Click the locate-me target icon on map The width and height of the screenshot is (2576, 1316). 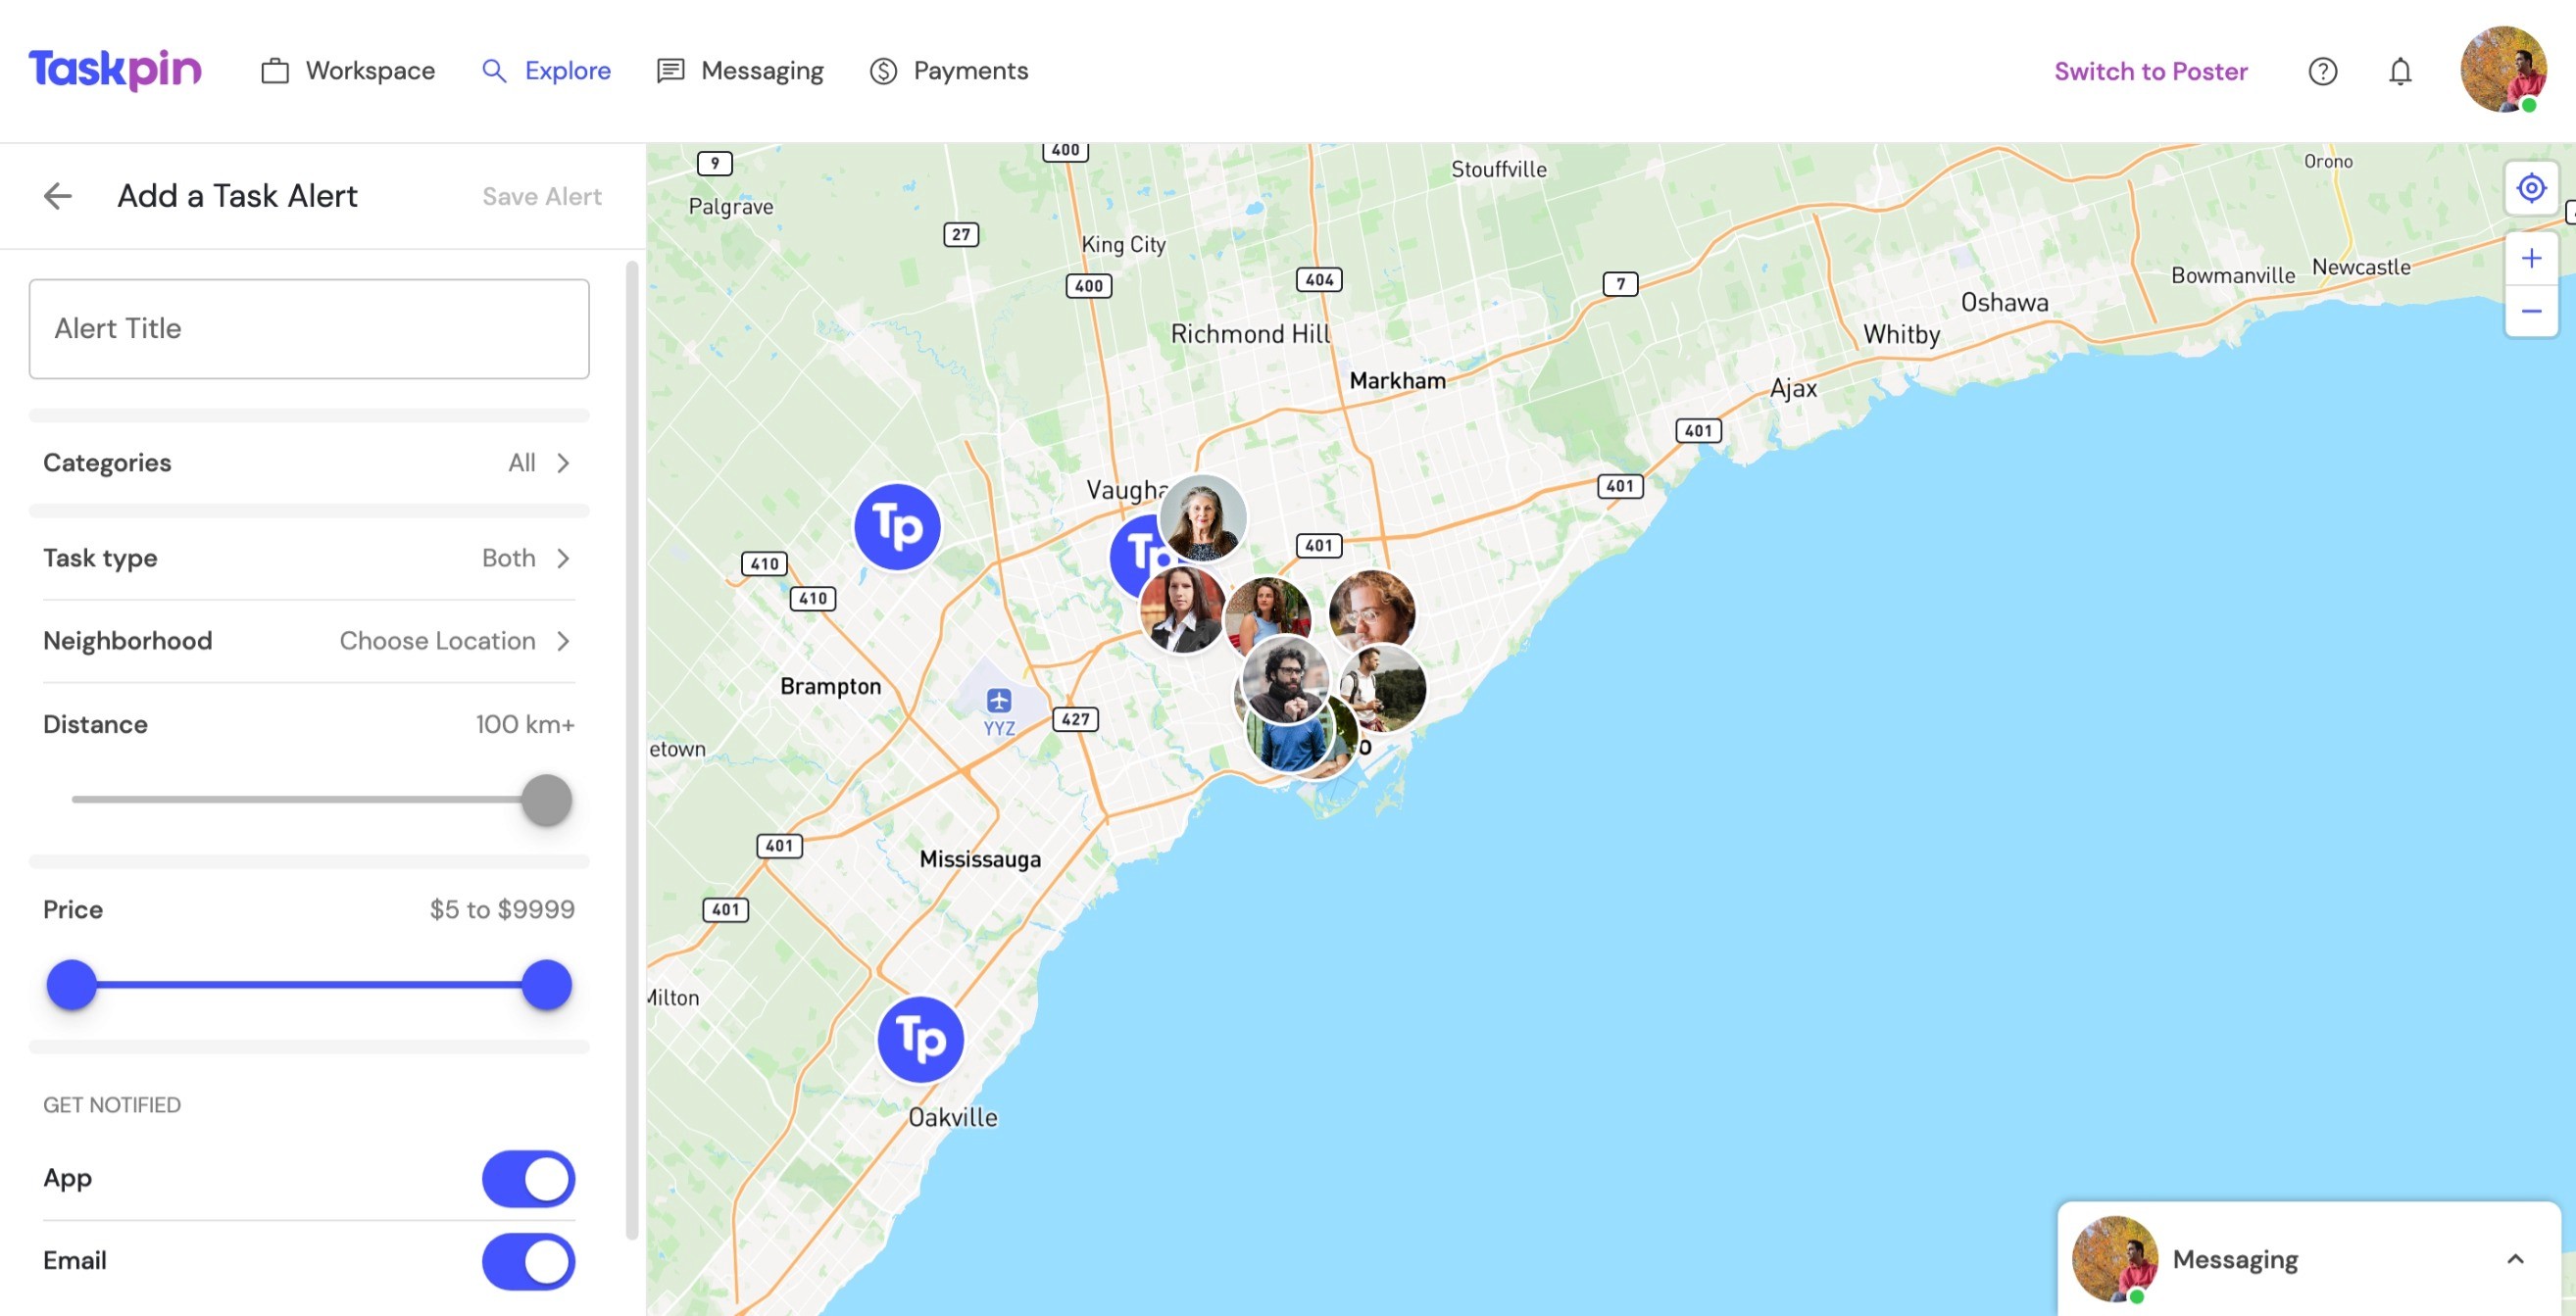click(x=2530, y=188)
